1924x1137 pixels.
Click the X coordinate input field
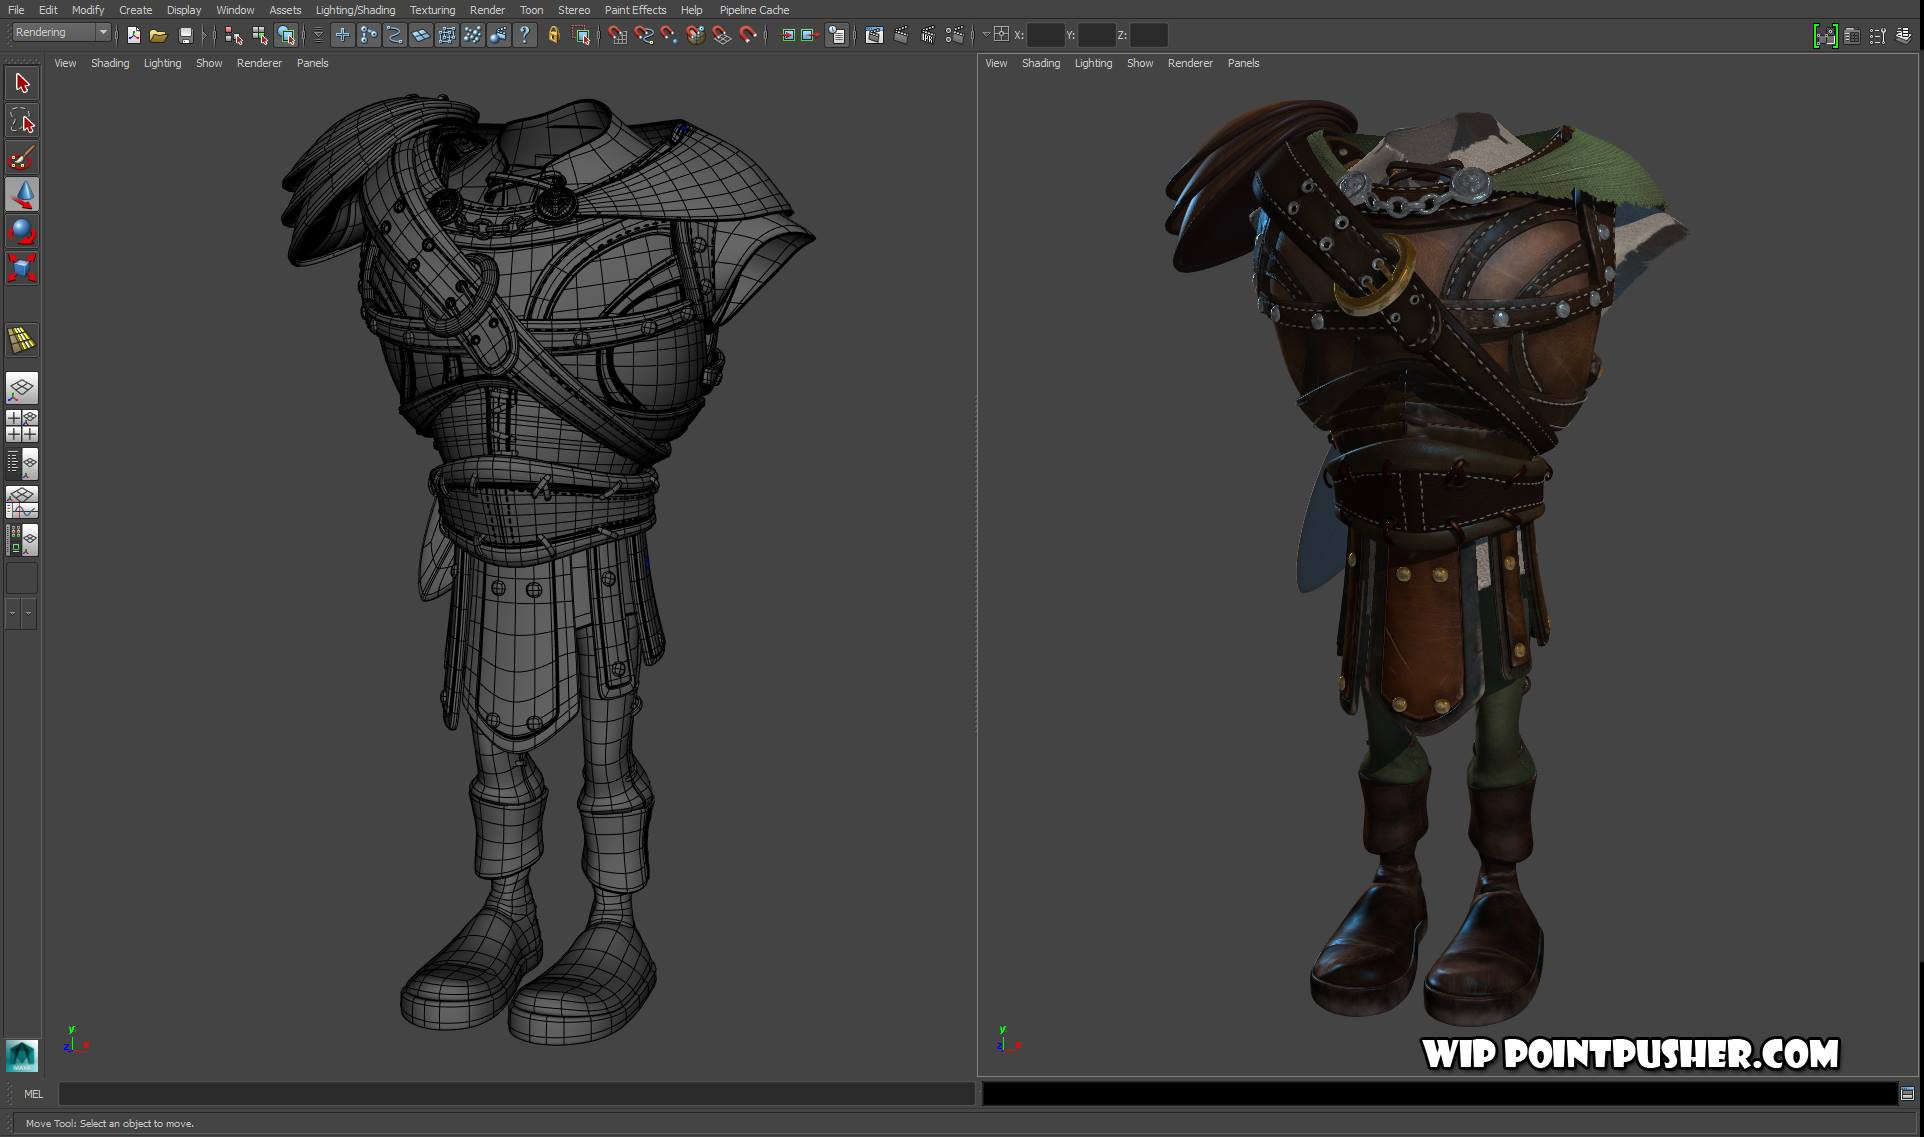point(1045,35)
